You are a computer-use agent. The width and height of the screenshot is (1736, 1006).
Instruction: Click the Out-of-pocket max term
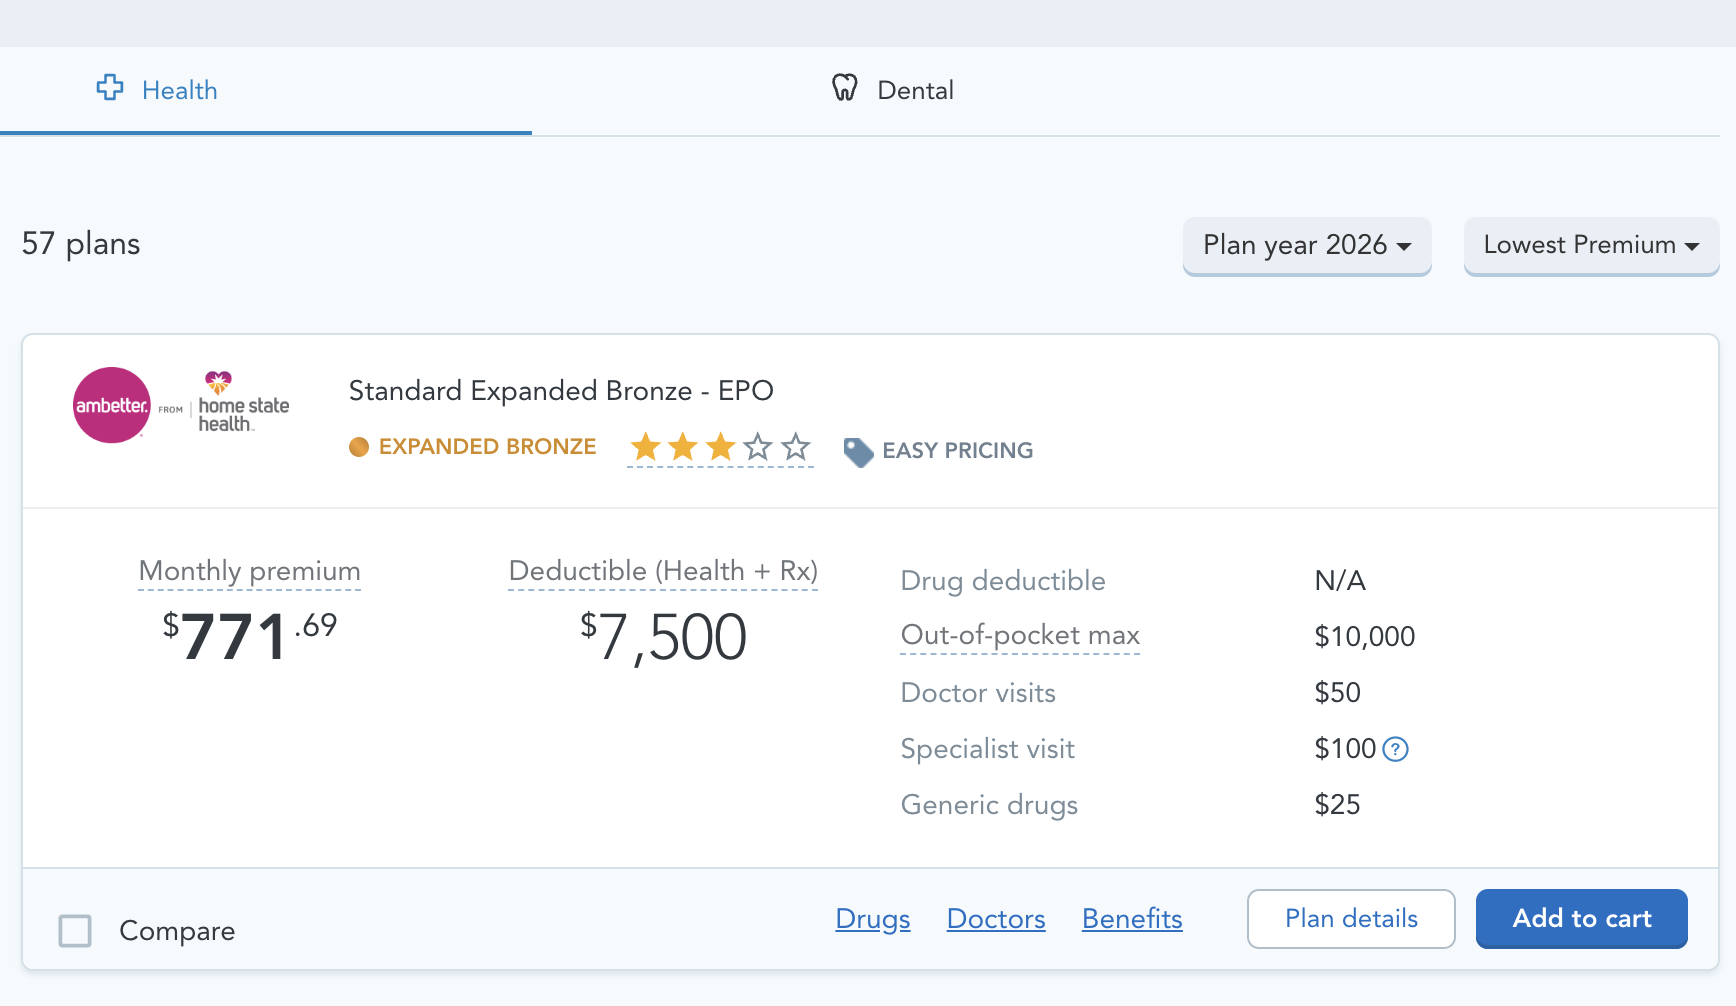(1019, 636)
